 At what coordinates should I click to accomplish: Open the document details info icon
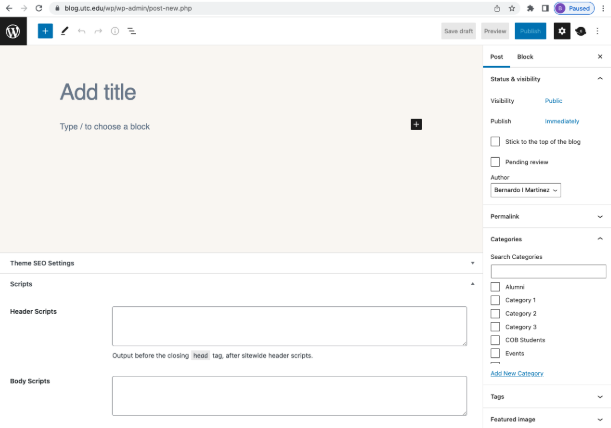(x=114, y=31)
